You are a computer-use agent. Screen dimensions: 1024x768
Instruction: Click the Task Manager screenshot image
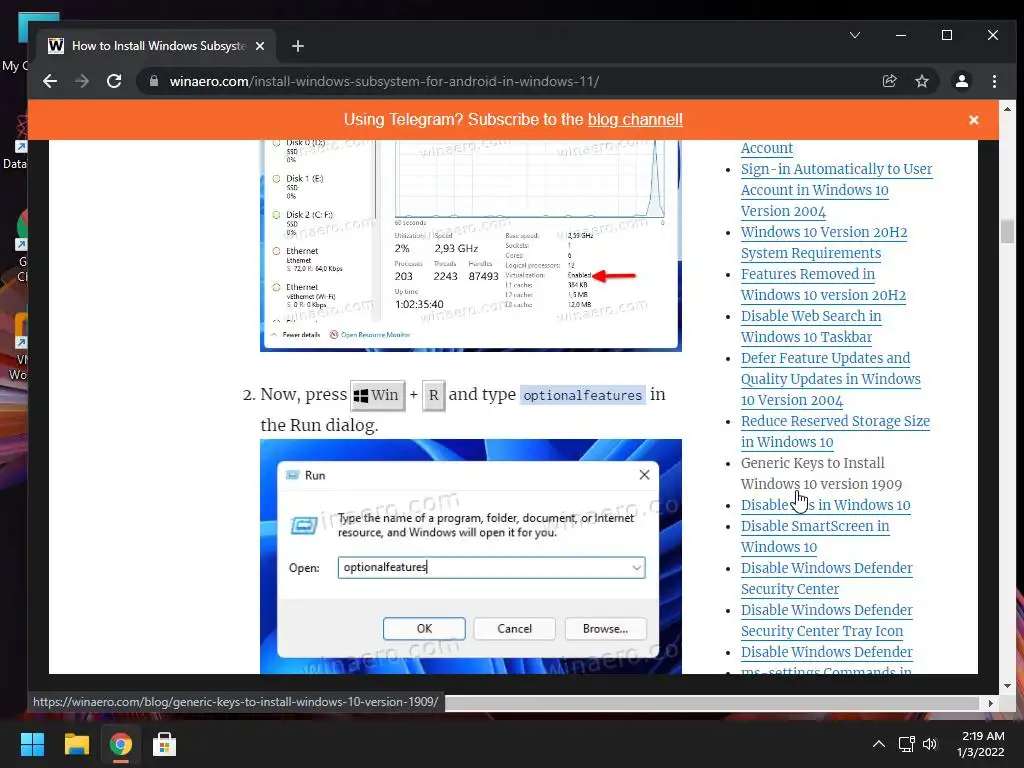click(x=470, y=246)
